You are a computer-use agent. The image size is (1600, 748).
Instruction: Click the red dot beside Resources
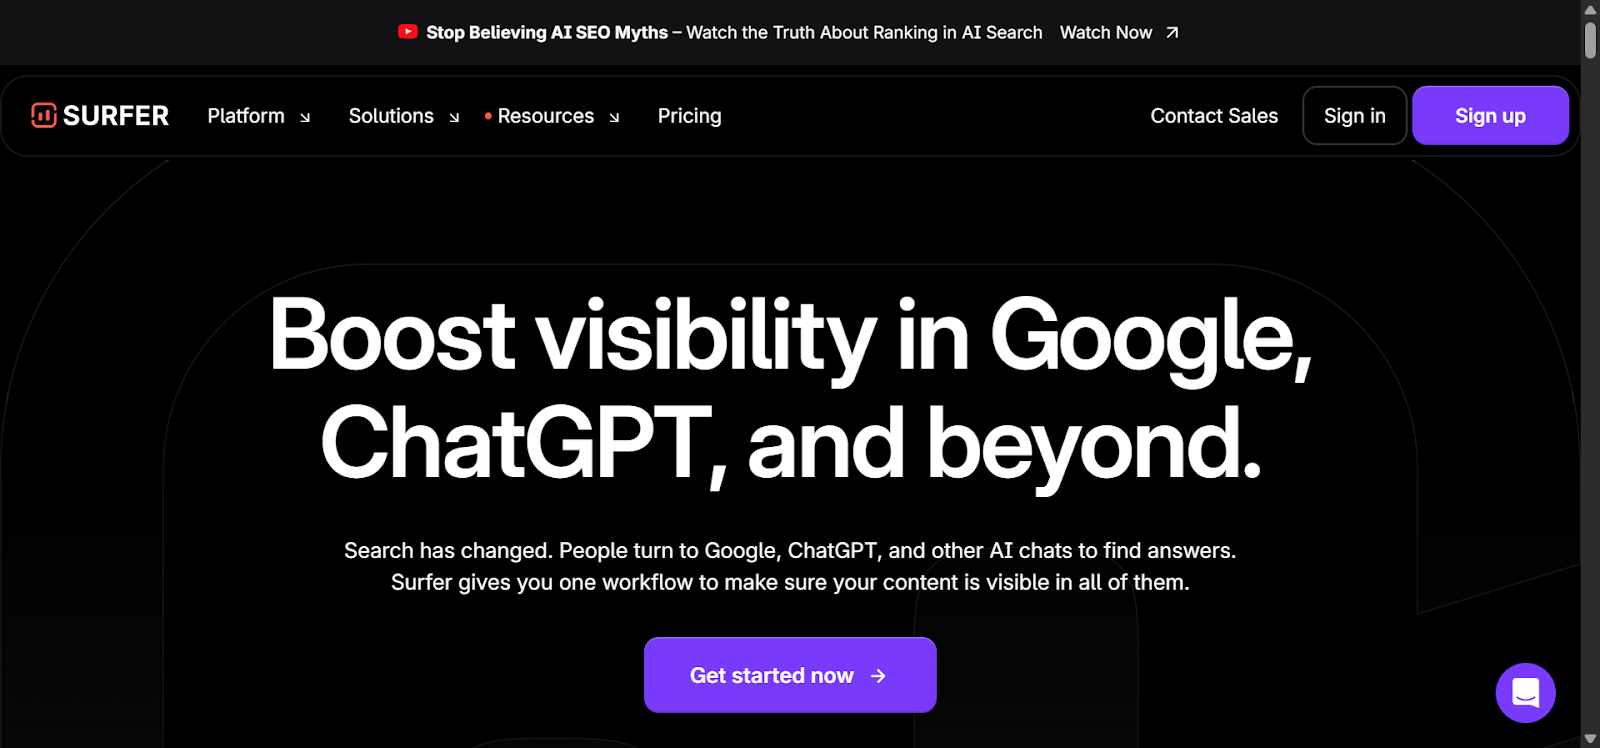click(x=488, y=116)
